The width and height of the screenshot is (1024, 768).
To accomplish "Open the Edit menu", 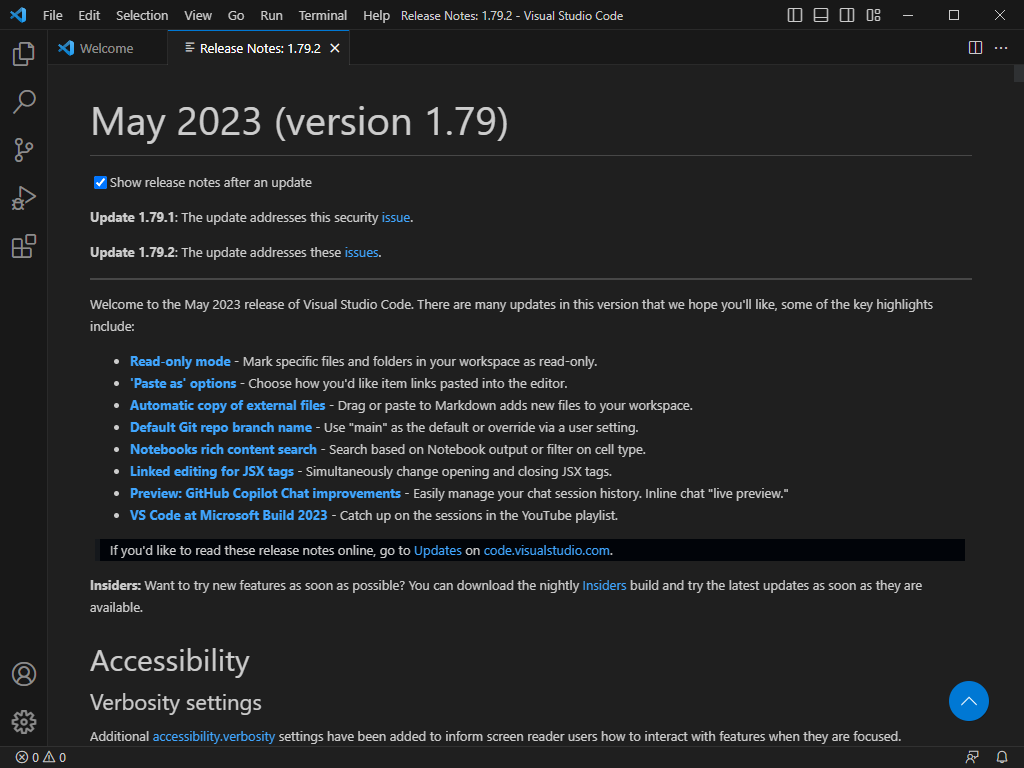I will [89, 15].
